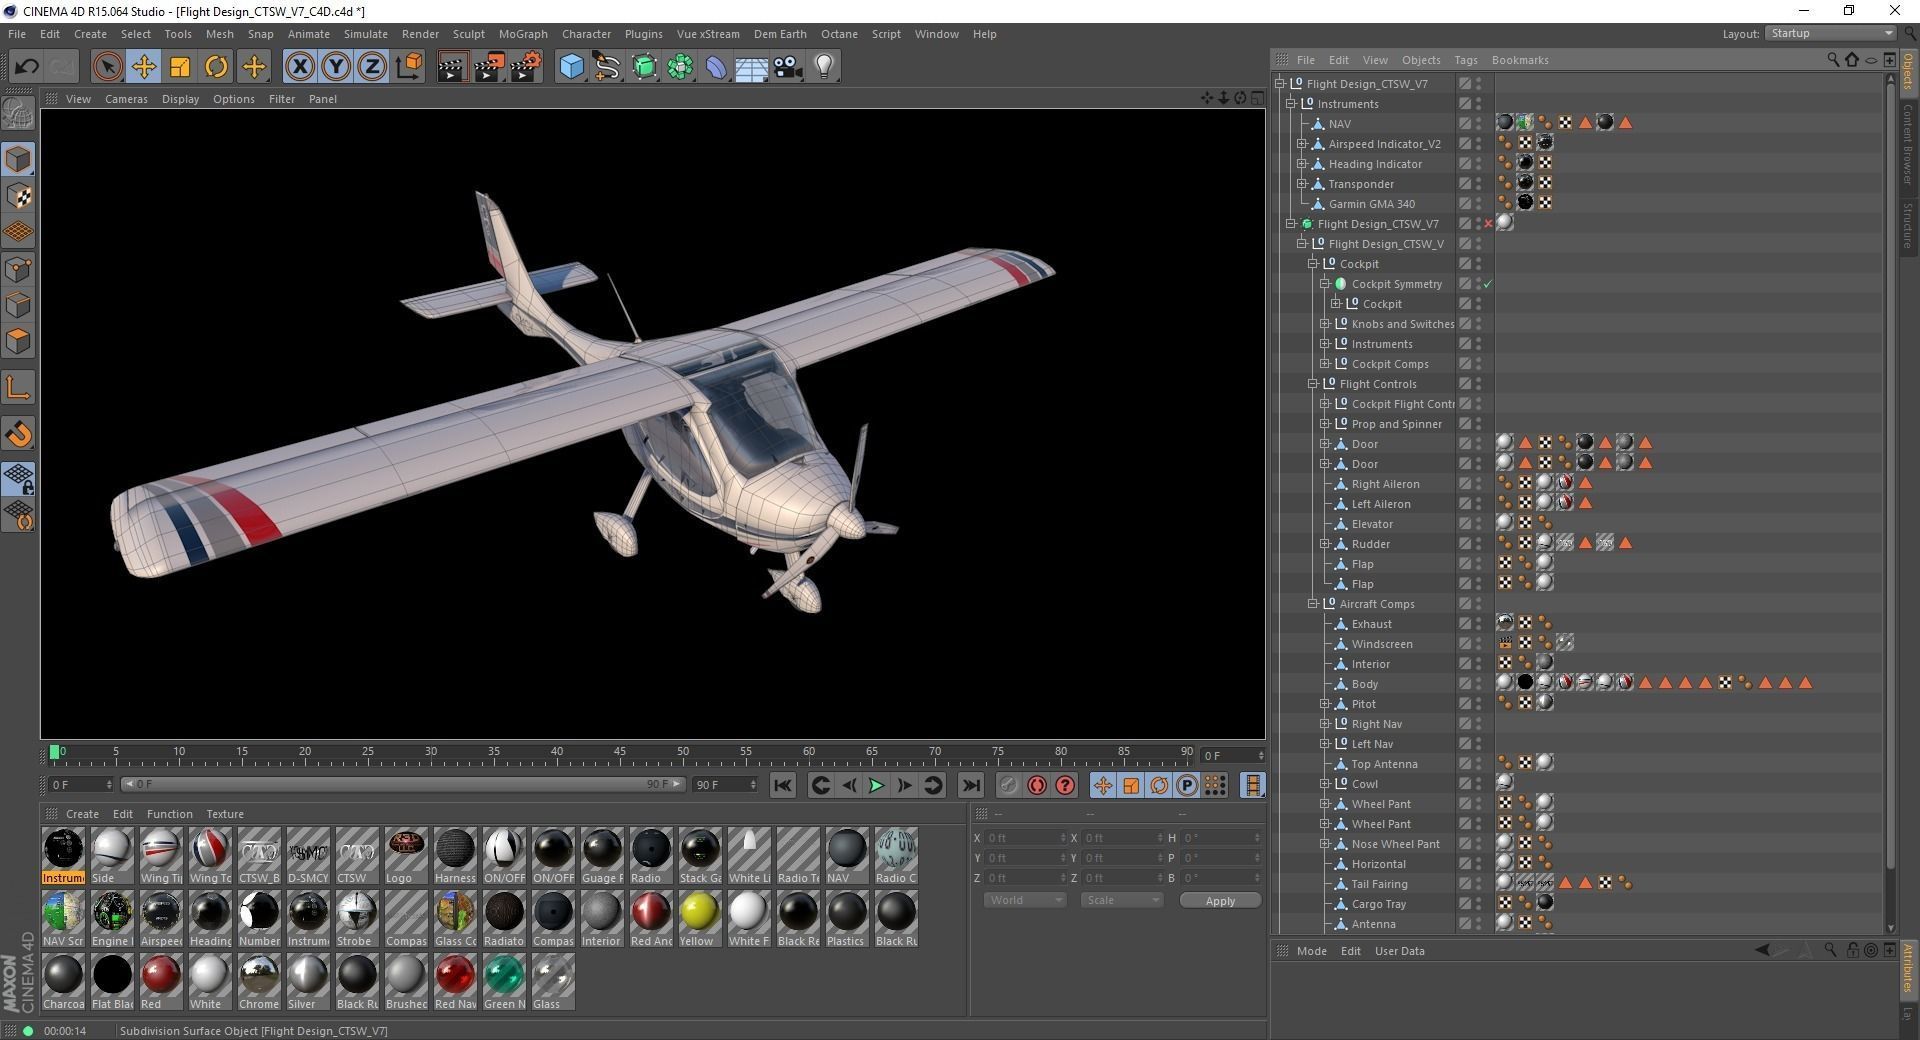
Task: Activate the Scale tool
Action: coord(180,67)
